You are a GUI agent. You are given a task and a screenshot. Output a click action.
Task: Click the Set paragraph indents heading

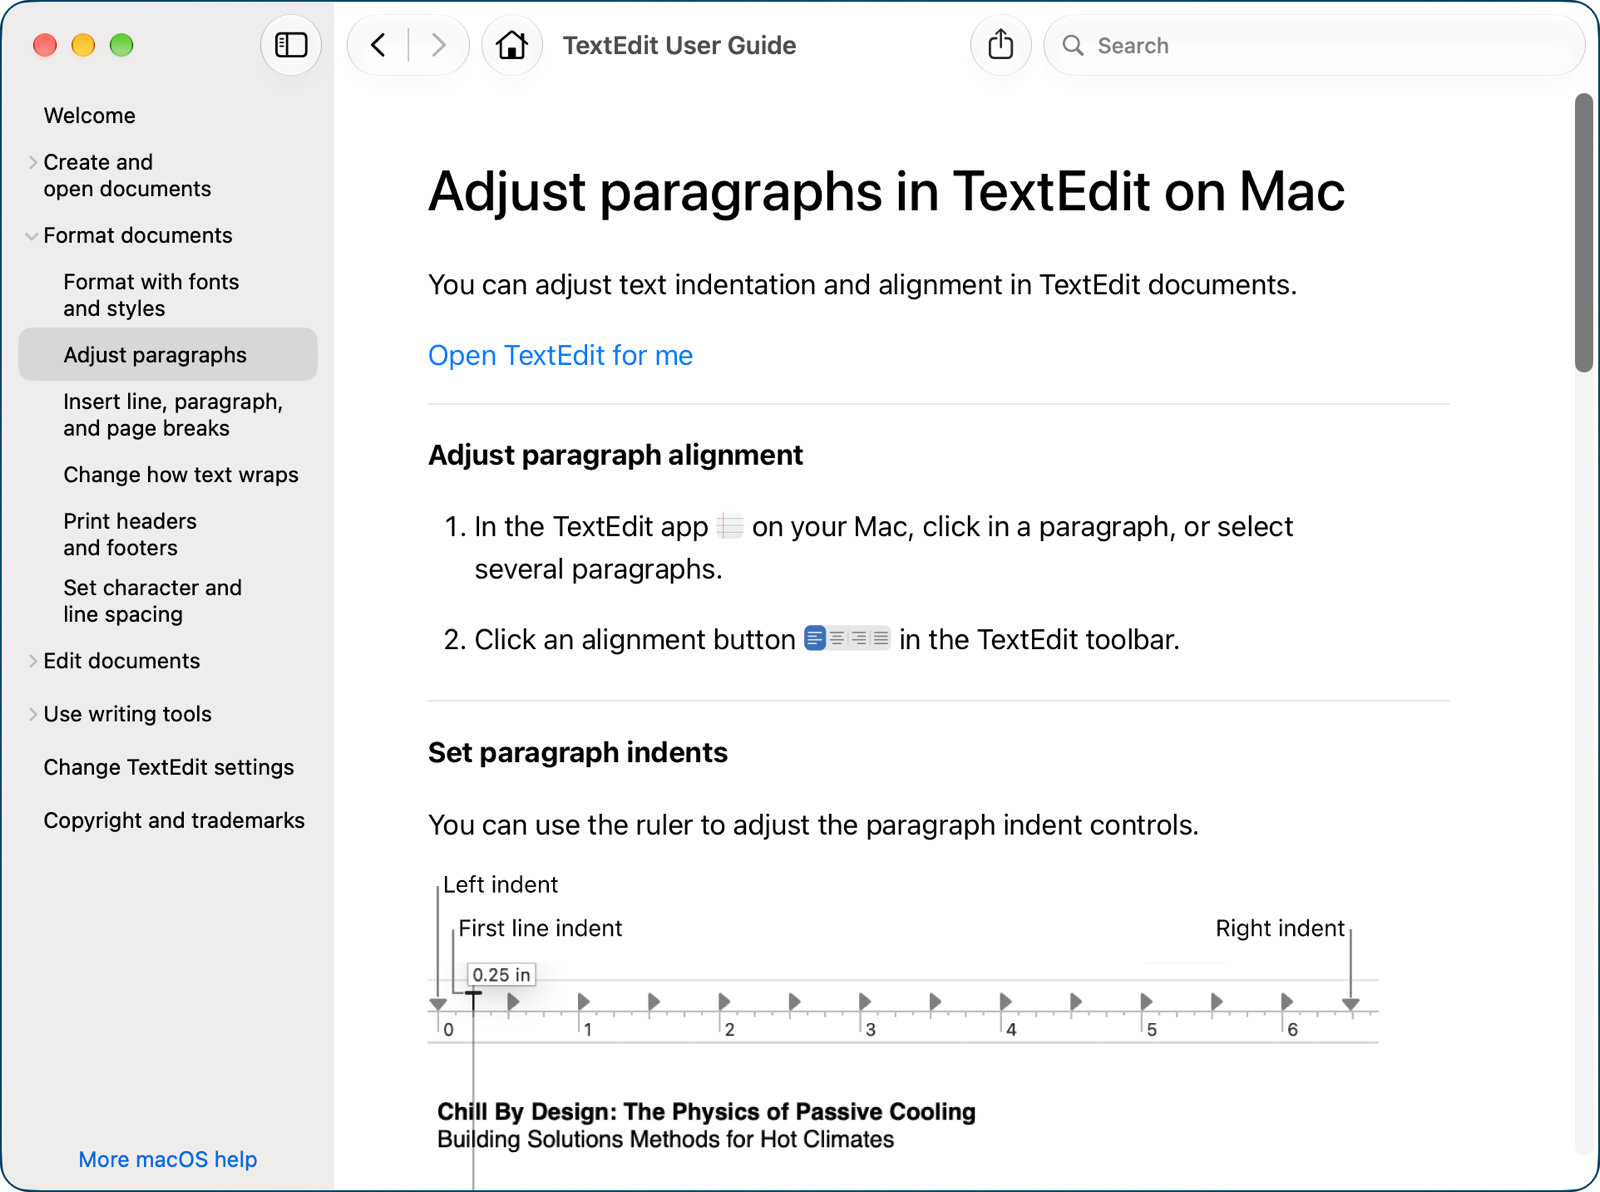pos(578,752)
